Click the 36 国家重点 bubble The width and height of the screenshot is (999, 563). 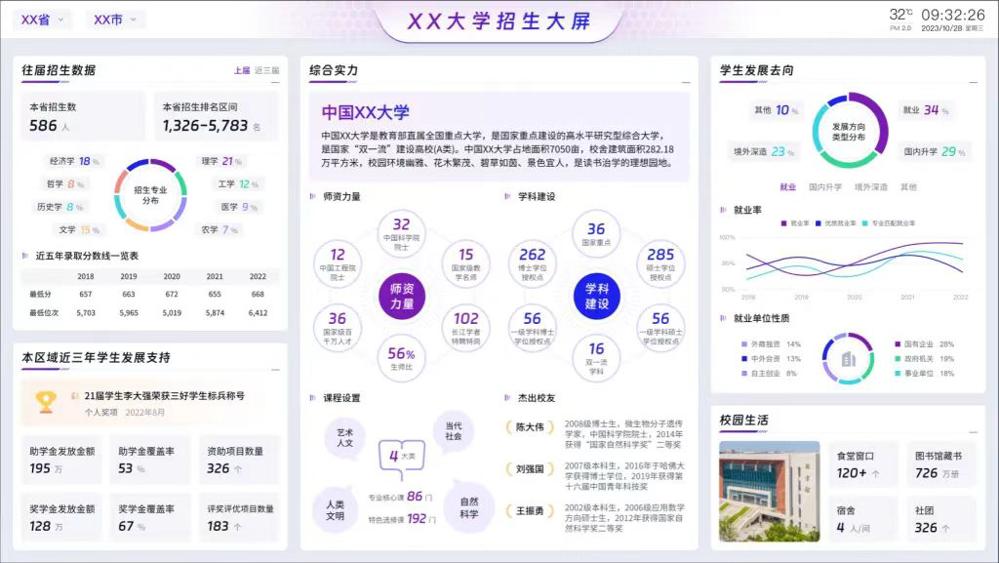click(x=596, y=233)
